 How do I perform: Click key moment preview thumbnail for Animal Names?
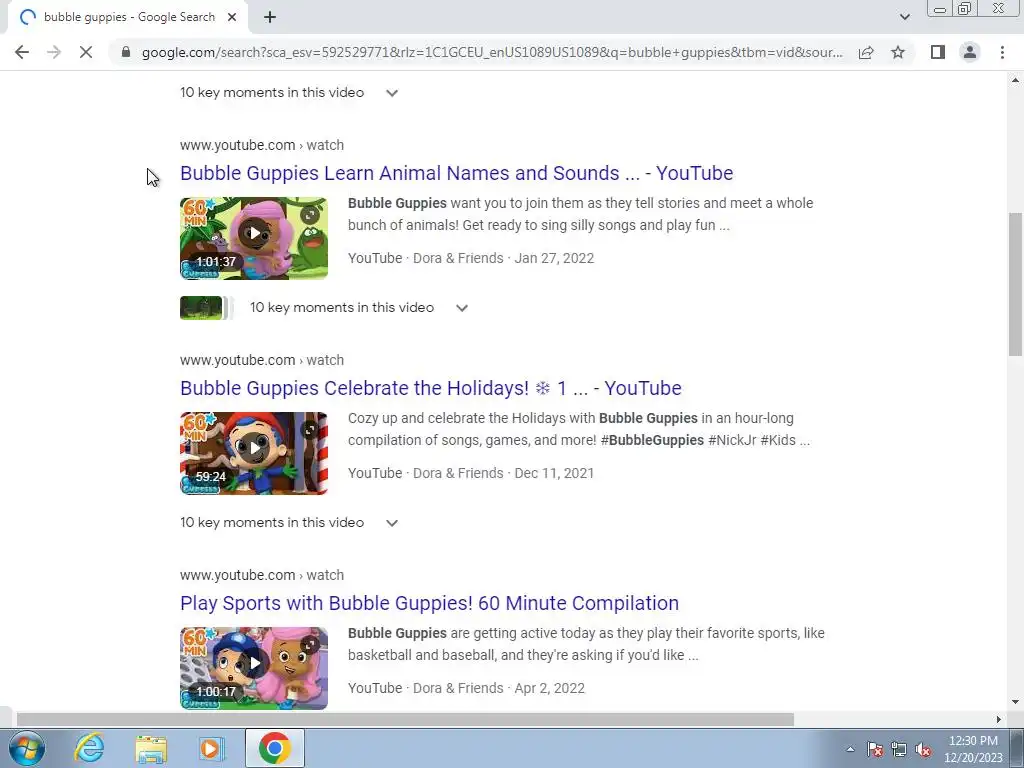(201, 308)
